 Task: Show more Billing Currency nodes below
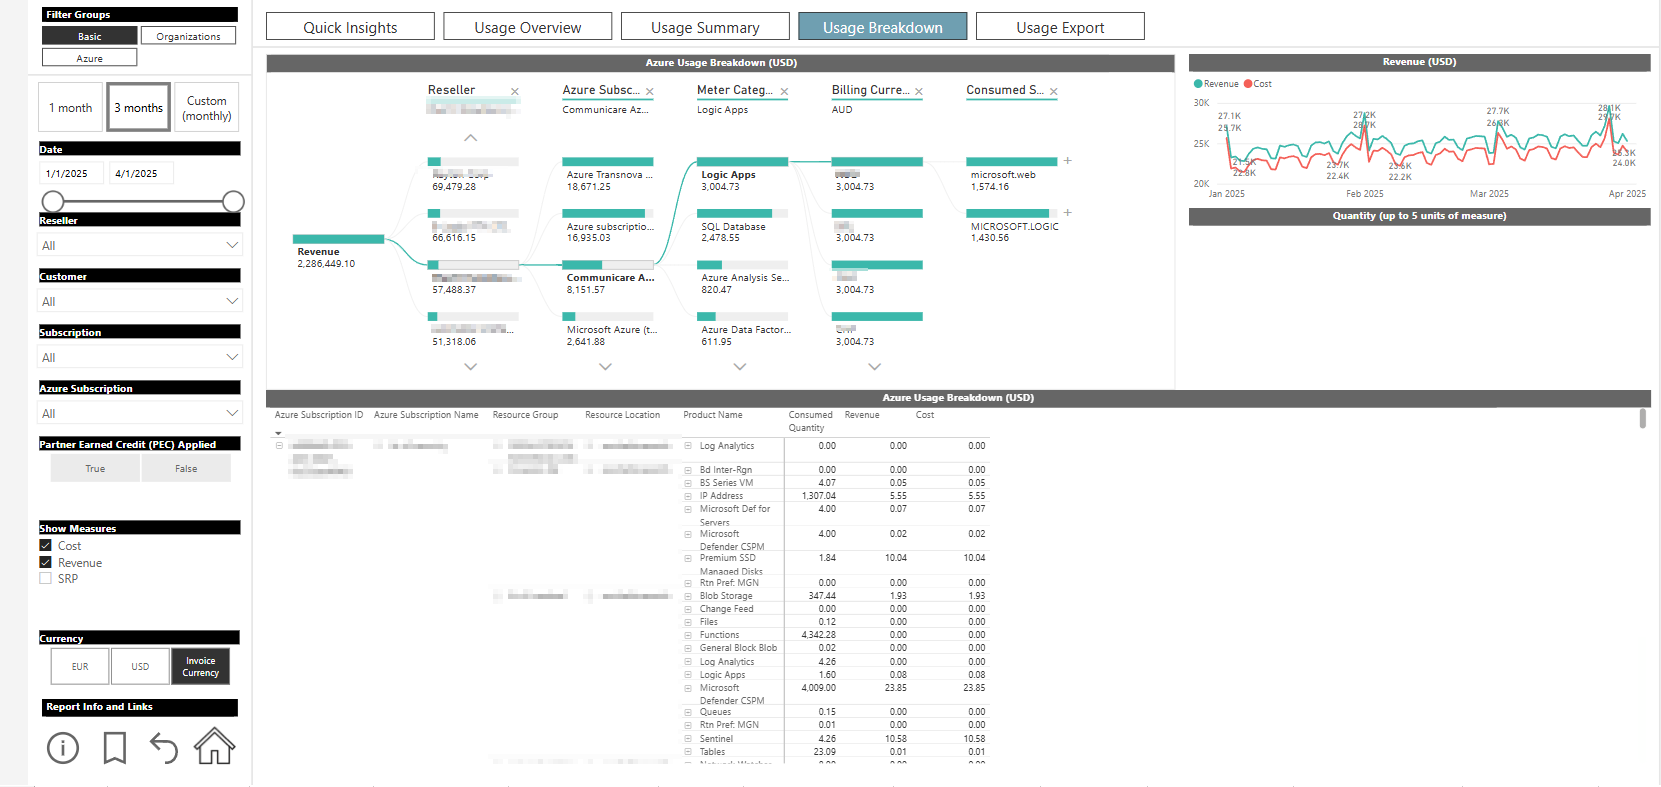[875, 367]
